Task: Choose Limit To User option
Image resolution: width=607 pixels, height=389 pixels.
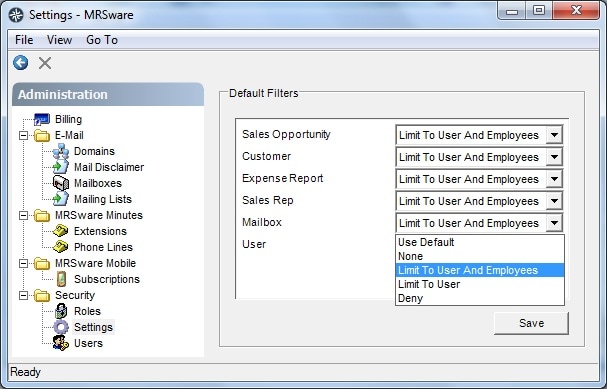Action: coord(480,284)
